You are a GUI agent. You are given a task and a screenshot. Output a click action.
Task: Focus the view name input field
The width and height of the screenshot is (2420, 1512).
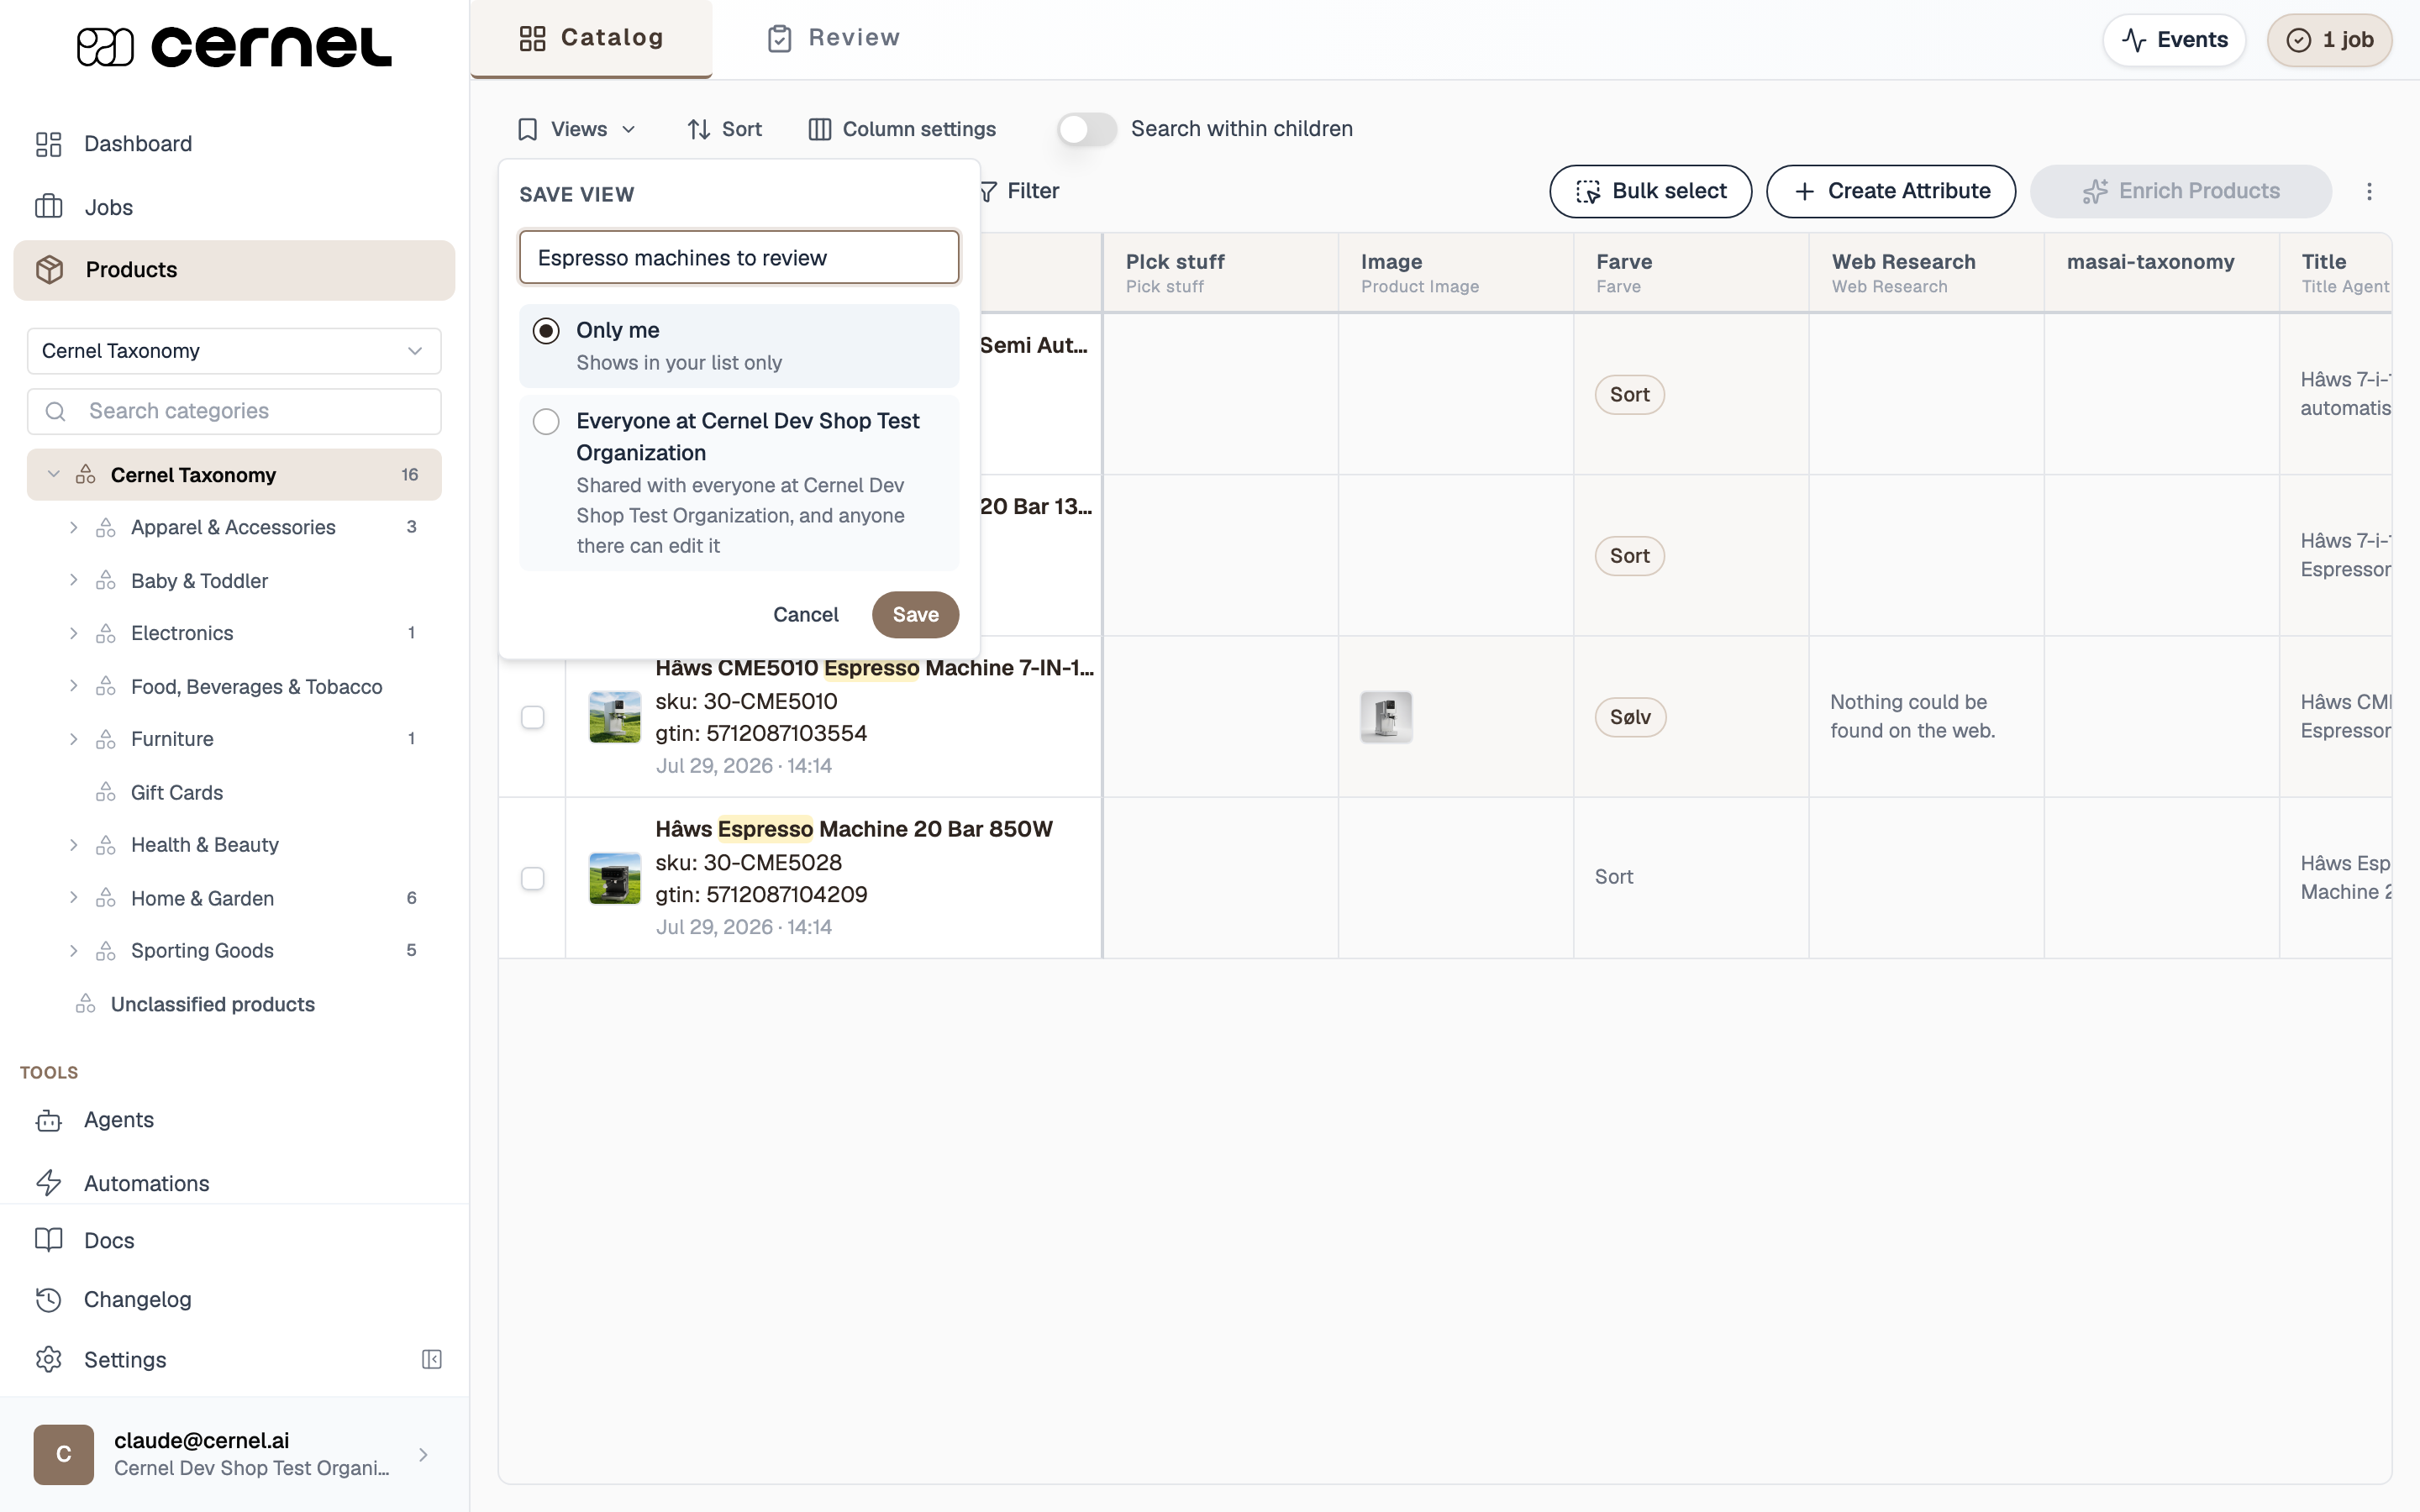[x=739, y=258]
